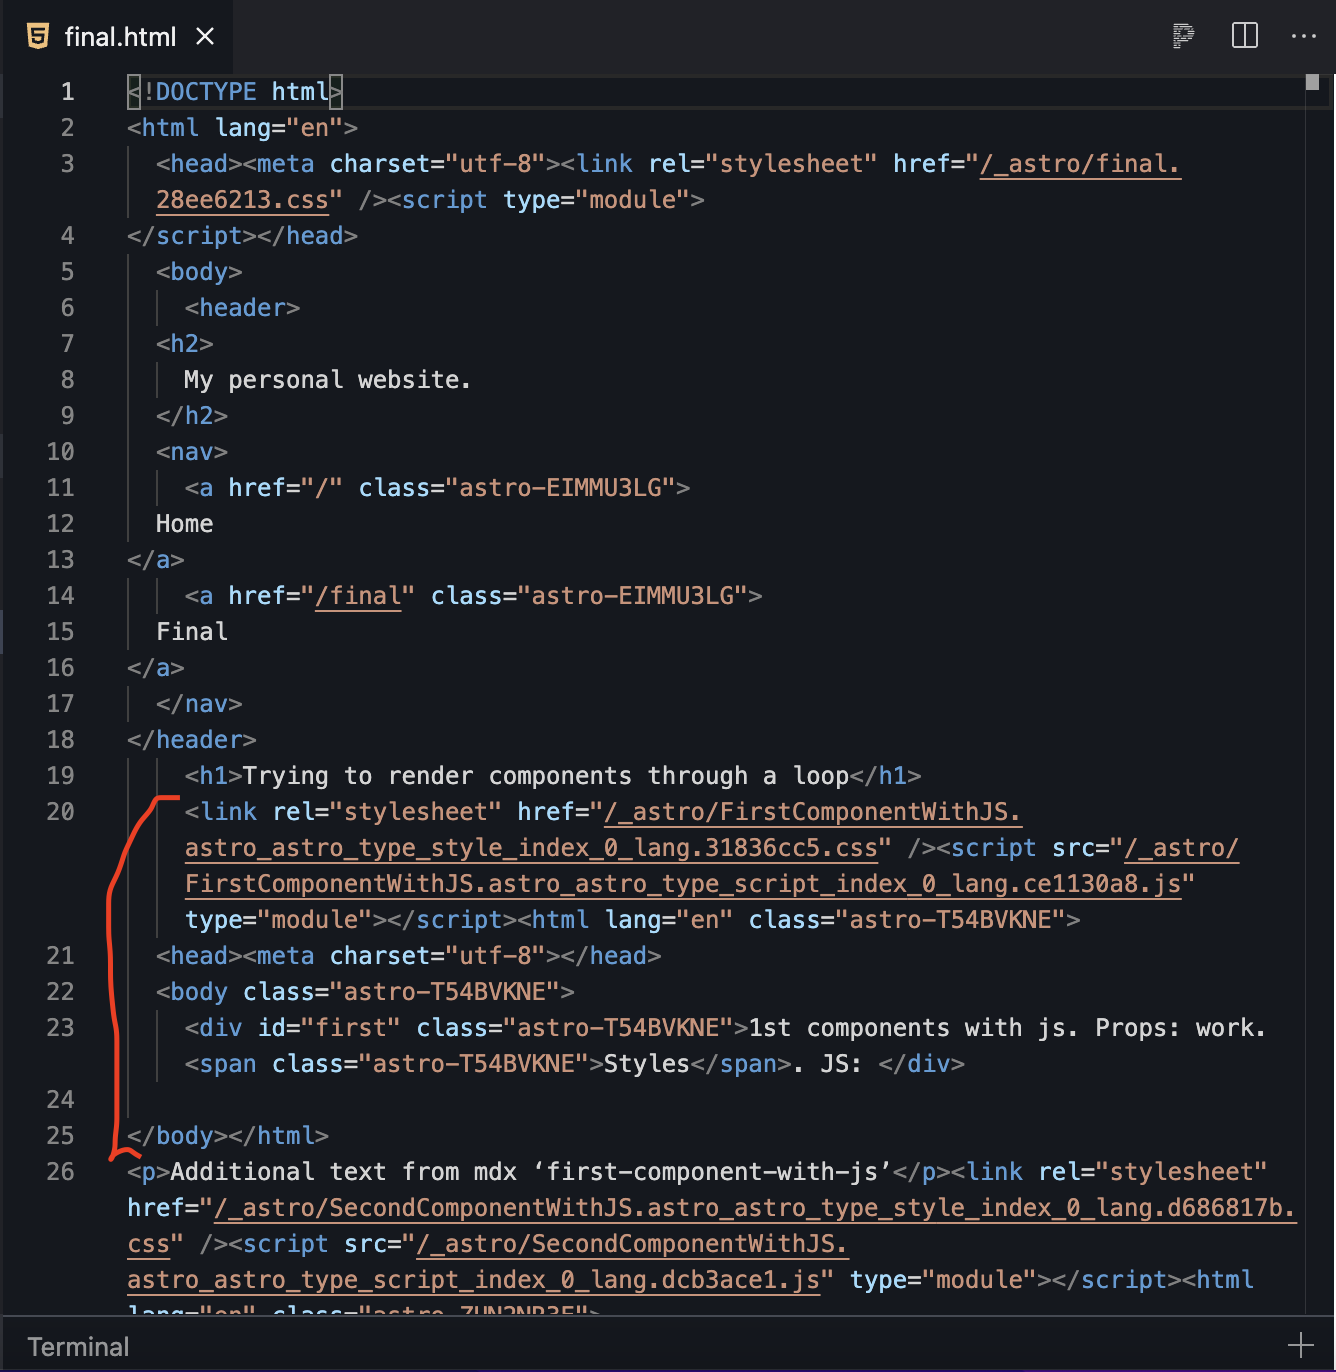The height and width of the screenshot is (1372, 1336).
Task: Split the editor using the split icon
Action: click(x=1243, y=36)
